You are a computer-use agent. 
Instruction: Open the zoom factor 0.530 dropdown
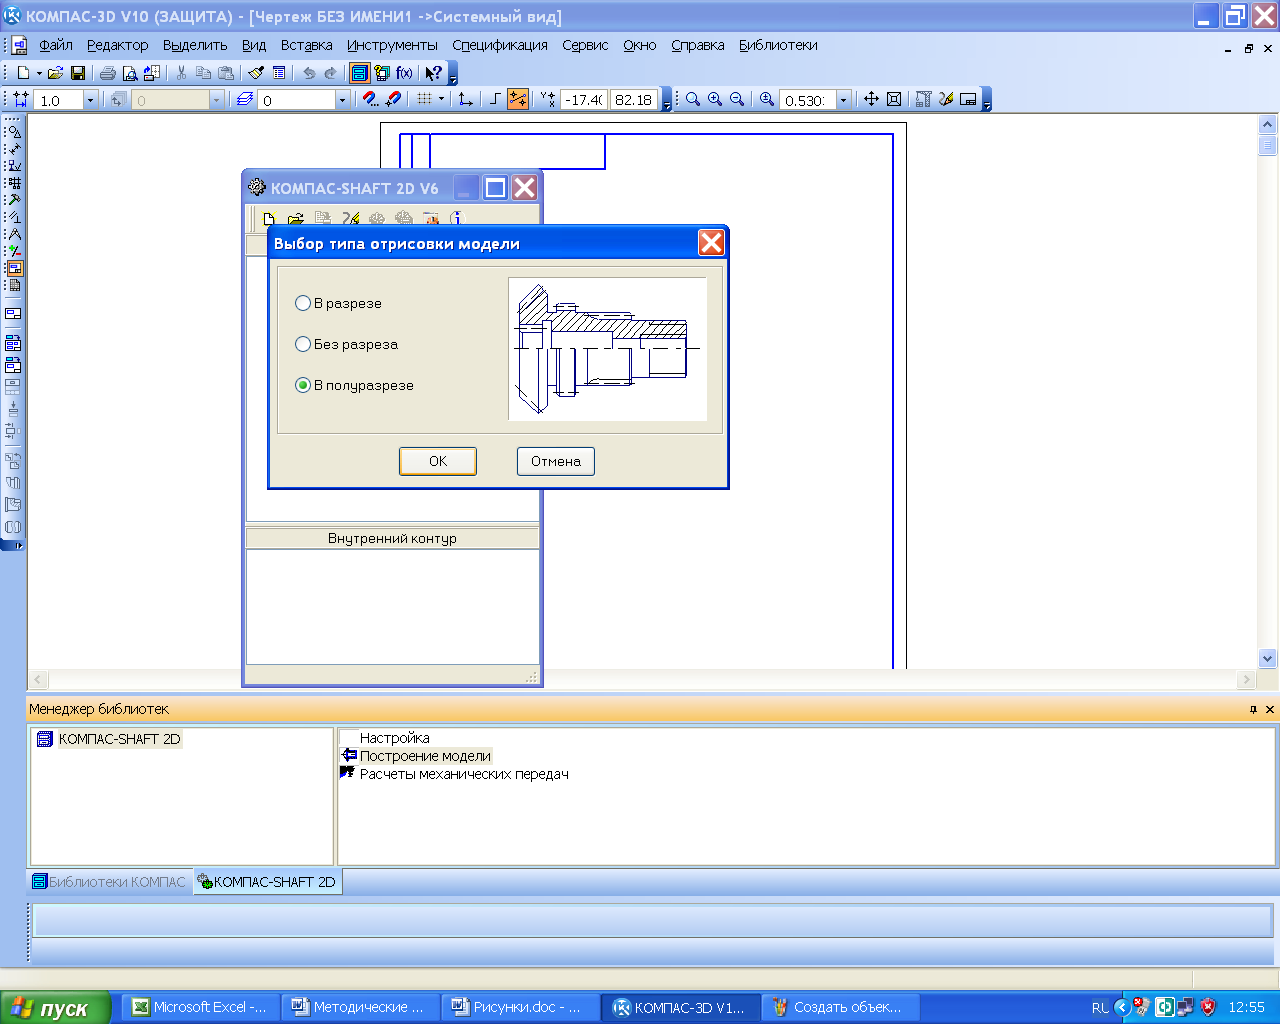coord(843,100)
